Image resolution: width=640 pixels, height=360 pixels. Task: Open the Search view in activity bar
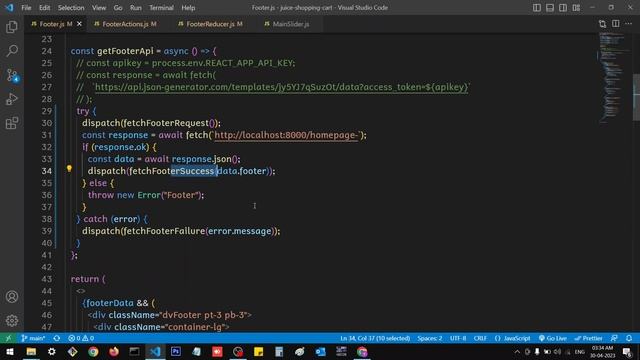pyautogui.click(x=12, y=51)
